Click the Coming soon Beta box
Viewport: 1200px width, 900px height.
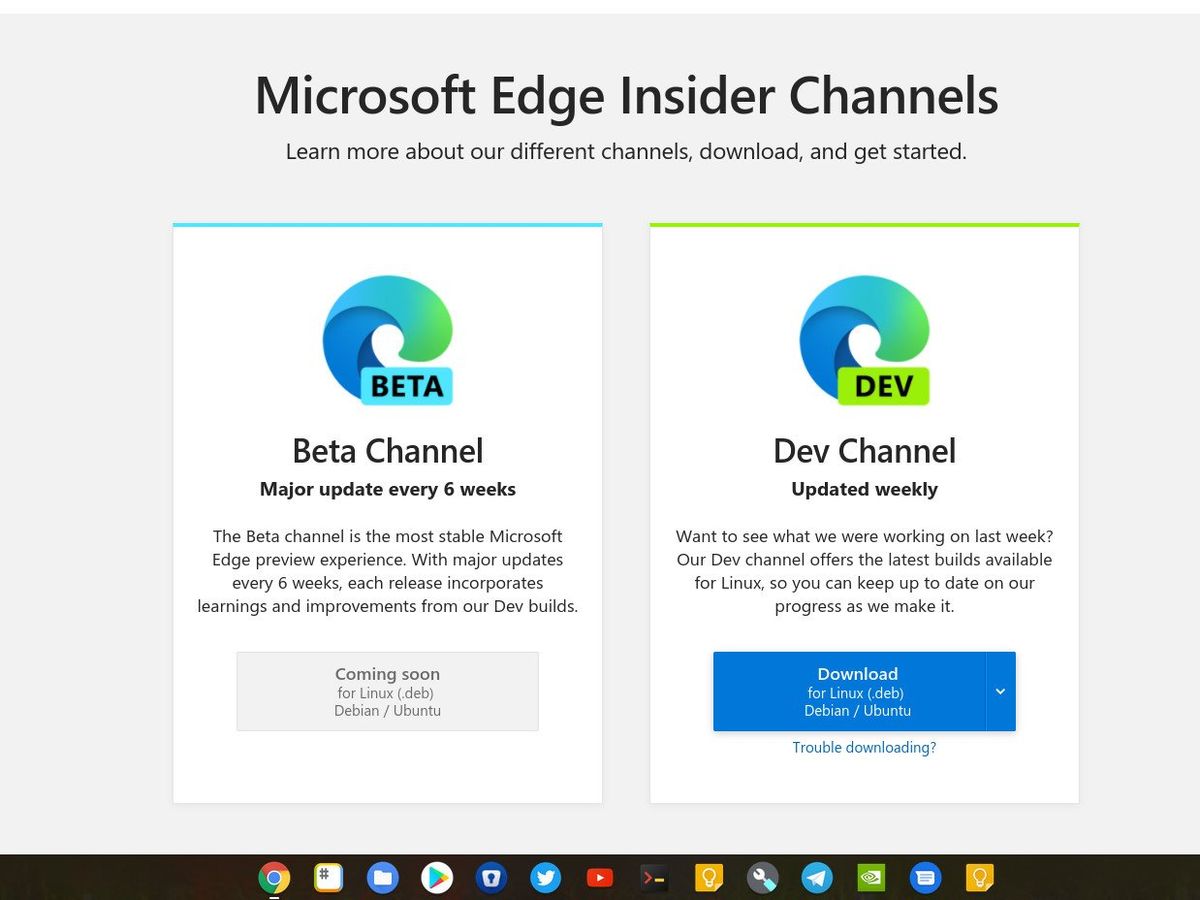(x=387, y=691)
